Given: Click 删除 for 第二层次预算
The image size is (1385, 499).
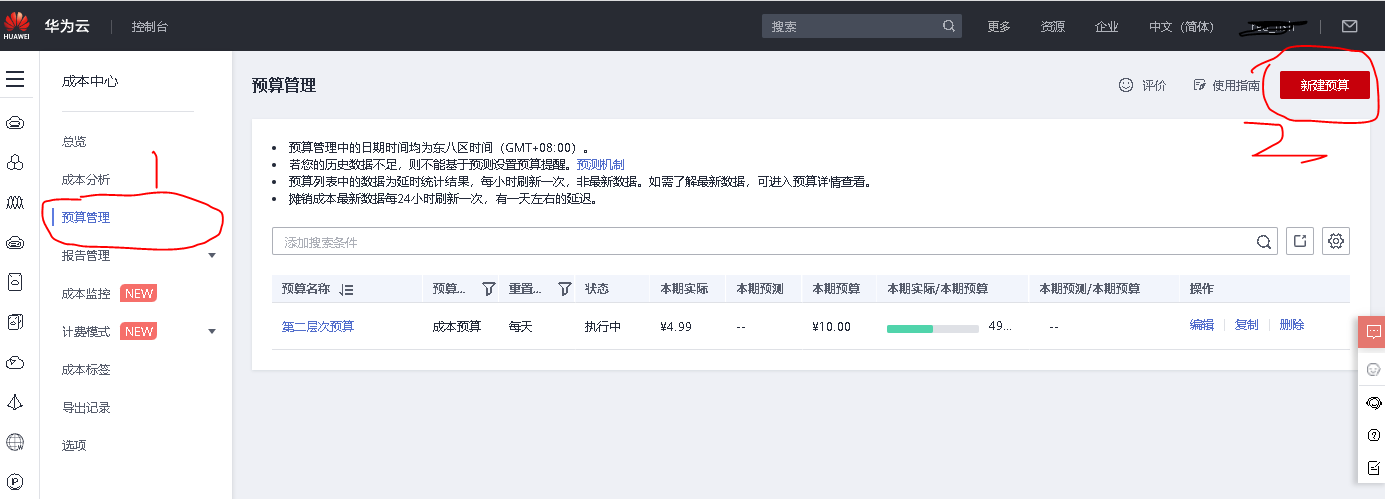Looking at the screenshot, I should [x=1292, y=325].
